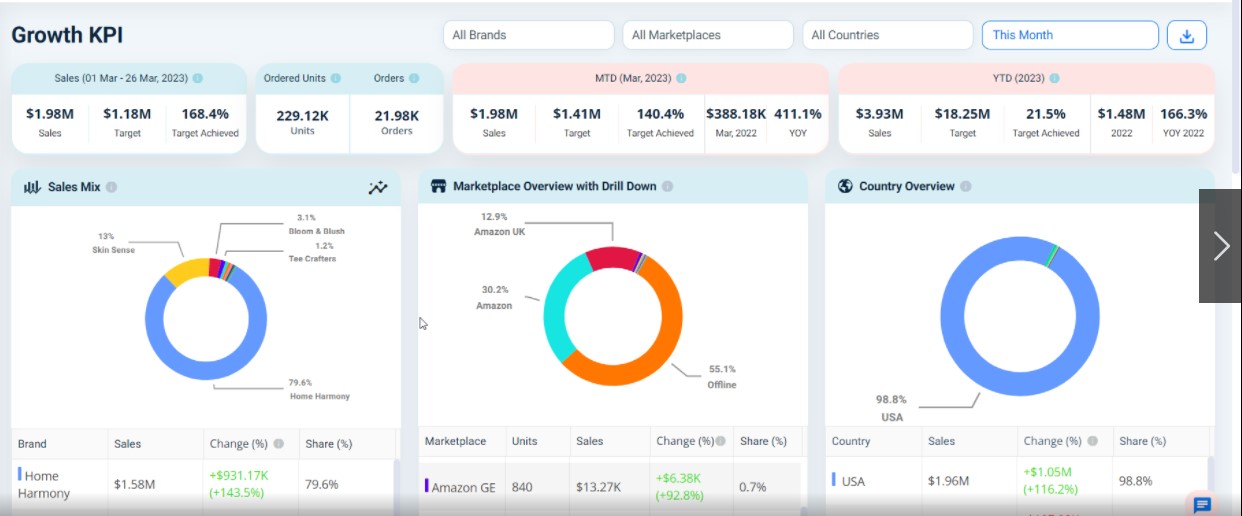Image resolution: width=1242 pixels, height=516 pixels.
Task: Click info icon beside Sales Mix title
Action: 111,187
